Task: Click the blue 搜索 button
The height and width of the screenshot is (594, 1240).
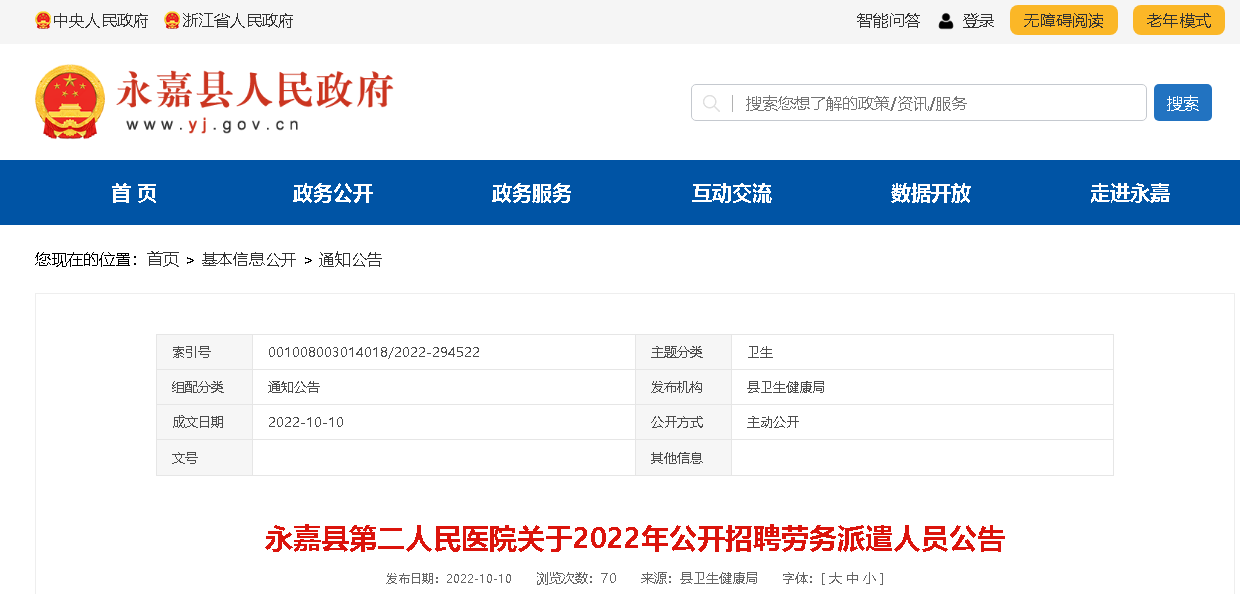Action: 1183,103
